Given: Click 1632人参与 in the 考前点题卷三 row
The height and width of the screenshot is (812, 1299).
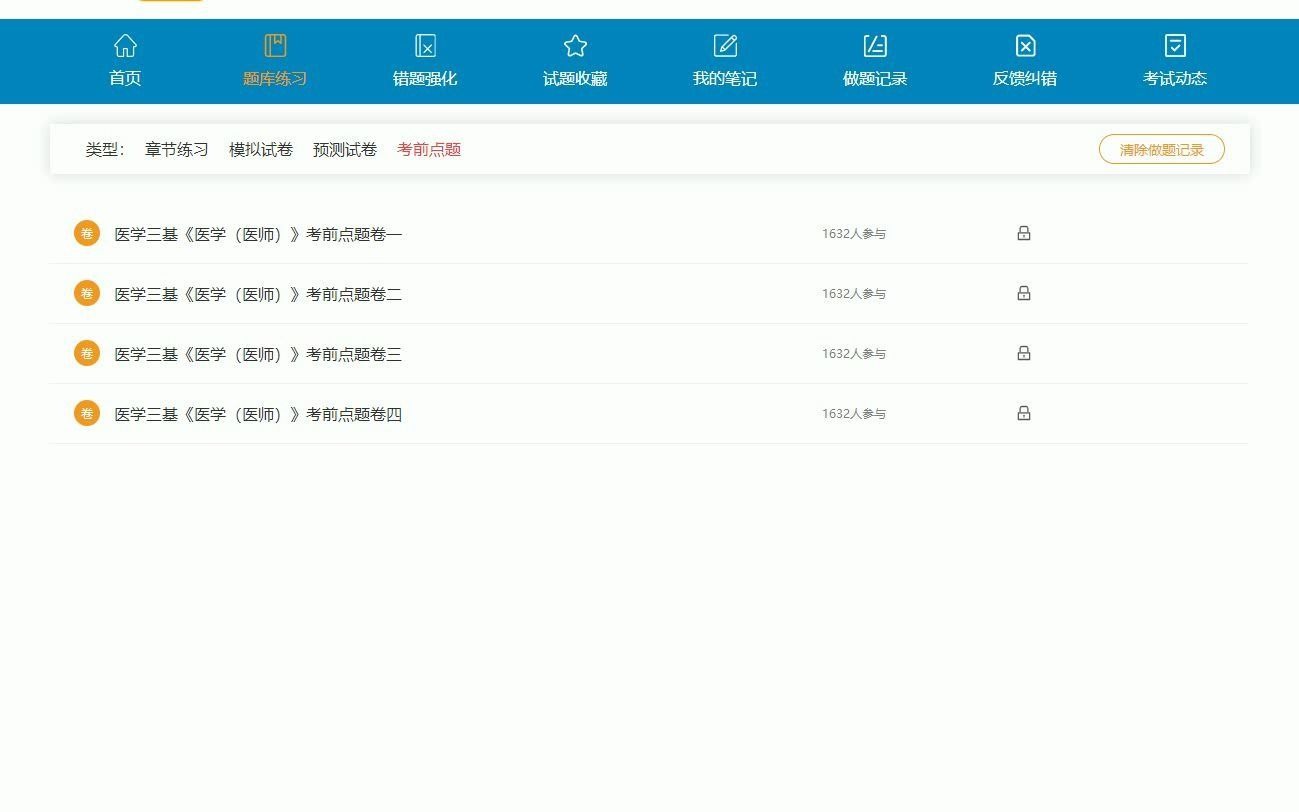Looking at the screenshot, I should pos(854,353).
